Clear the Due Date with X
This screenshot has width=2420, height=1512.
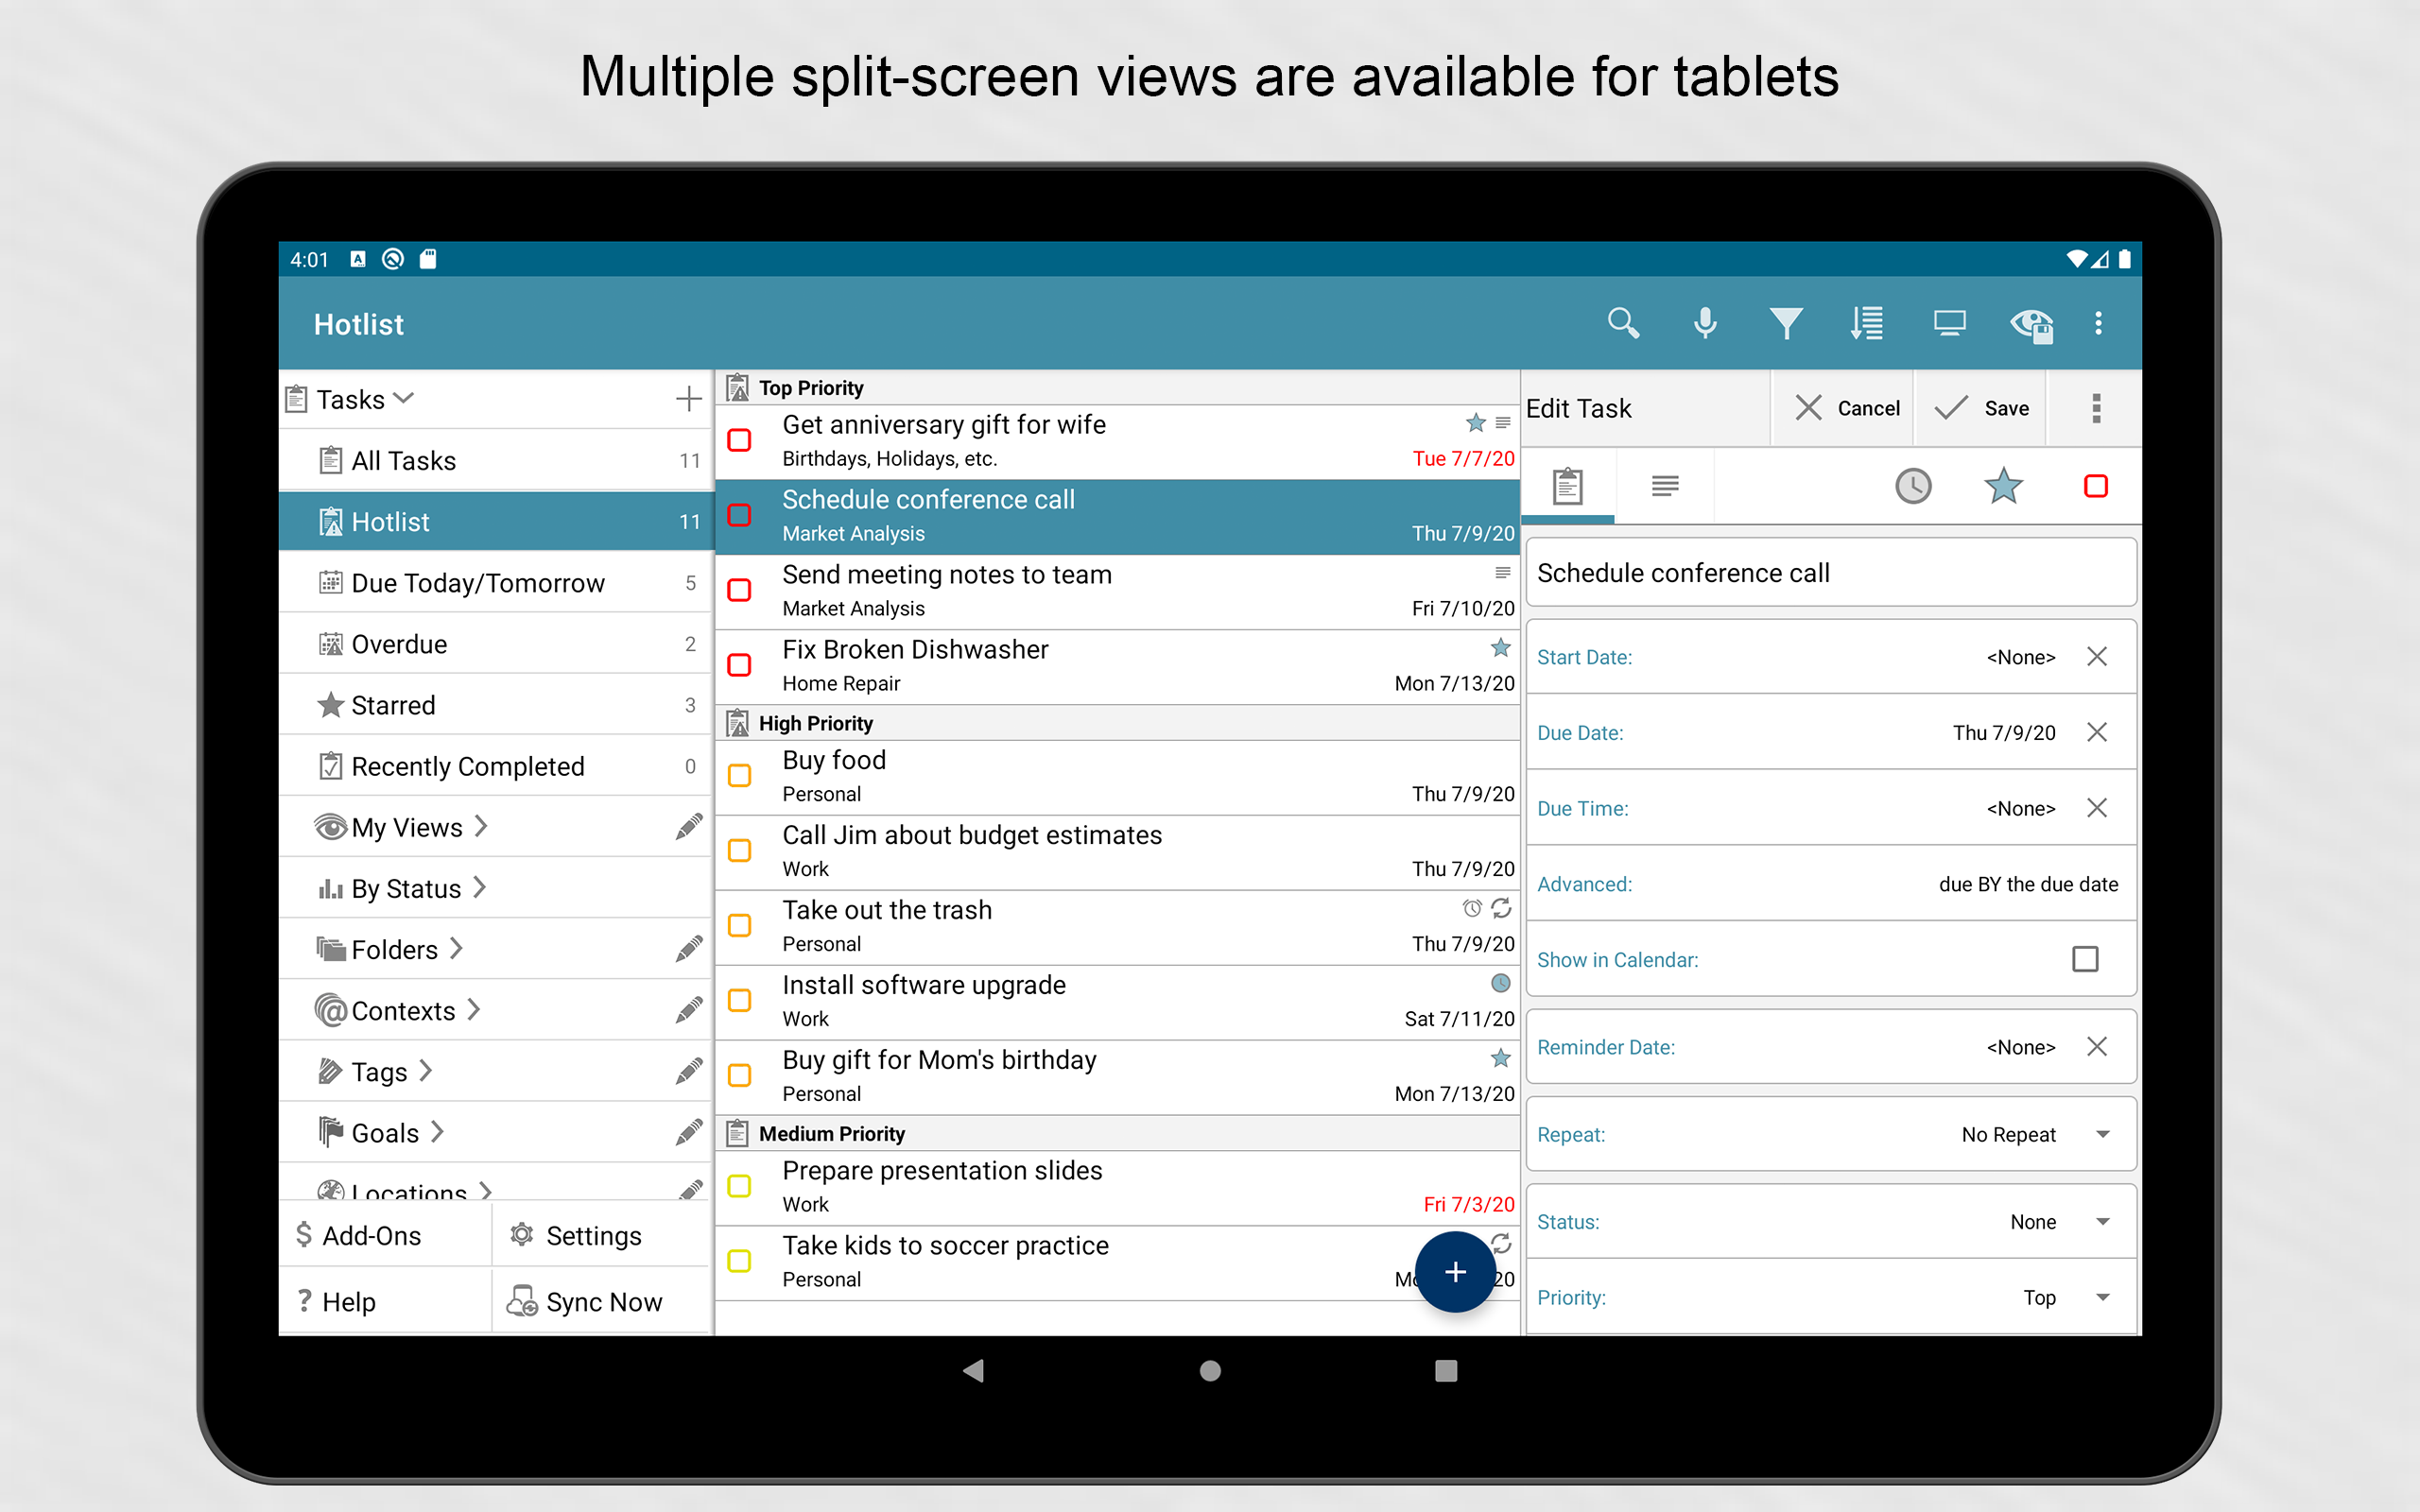pyautogui.click(x=2097, y=732)
